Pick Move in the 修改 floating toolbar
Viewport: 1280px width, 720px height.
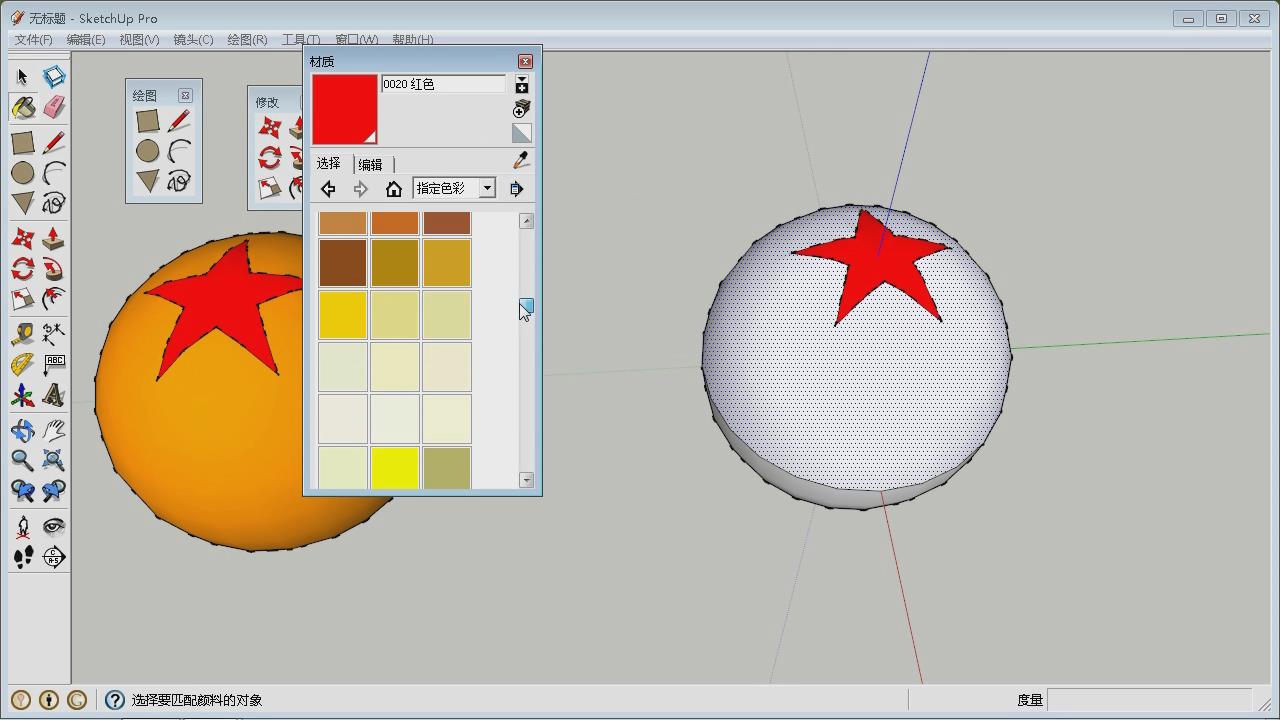pos(270,128)
